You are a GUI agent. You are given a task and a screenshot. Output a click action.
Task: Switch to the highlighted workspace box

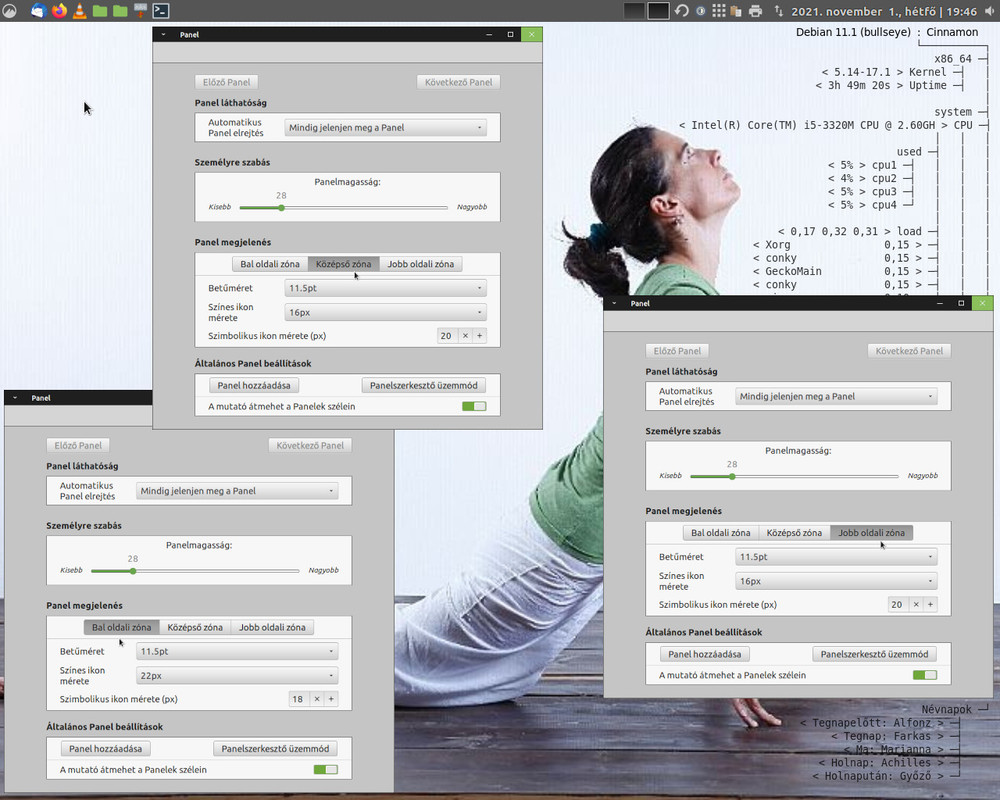659,11
